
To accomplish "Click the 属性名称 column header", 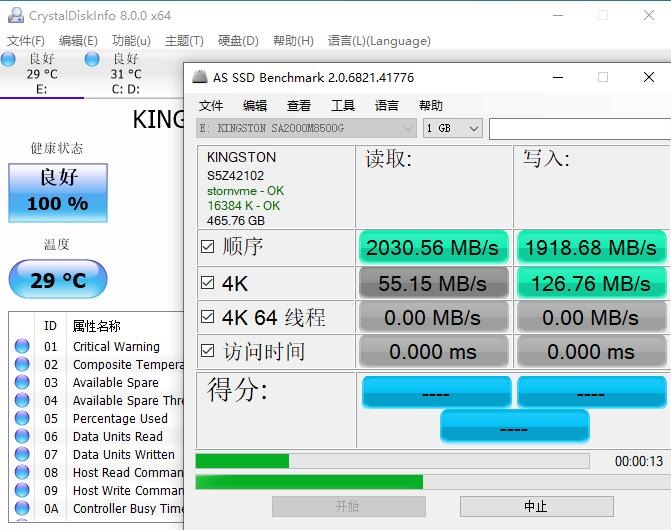I will coord(97,326).
